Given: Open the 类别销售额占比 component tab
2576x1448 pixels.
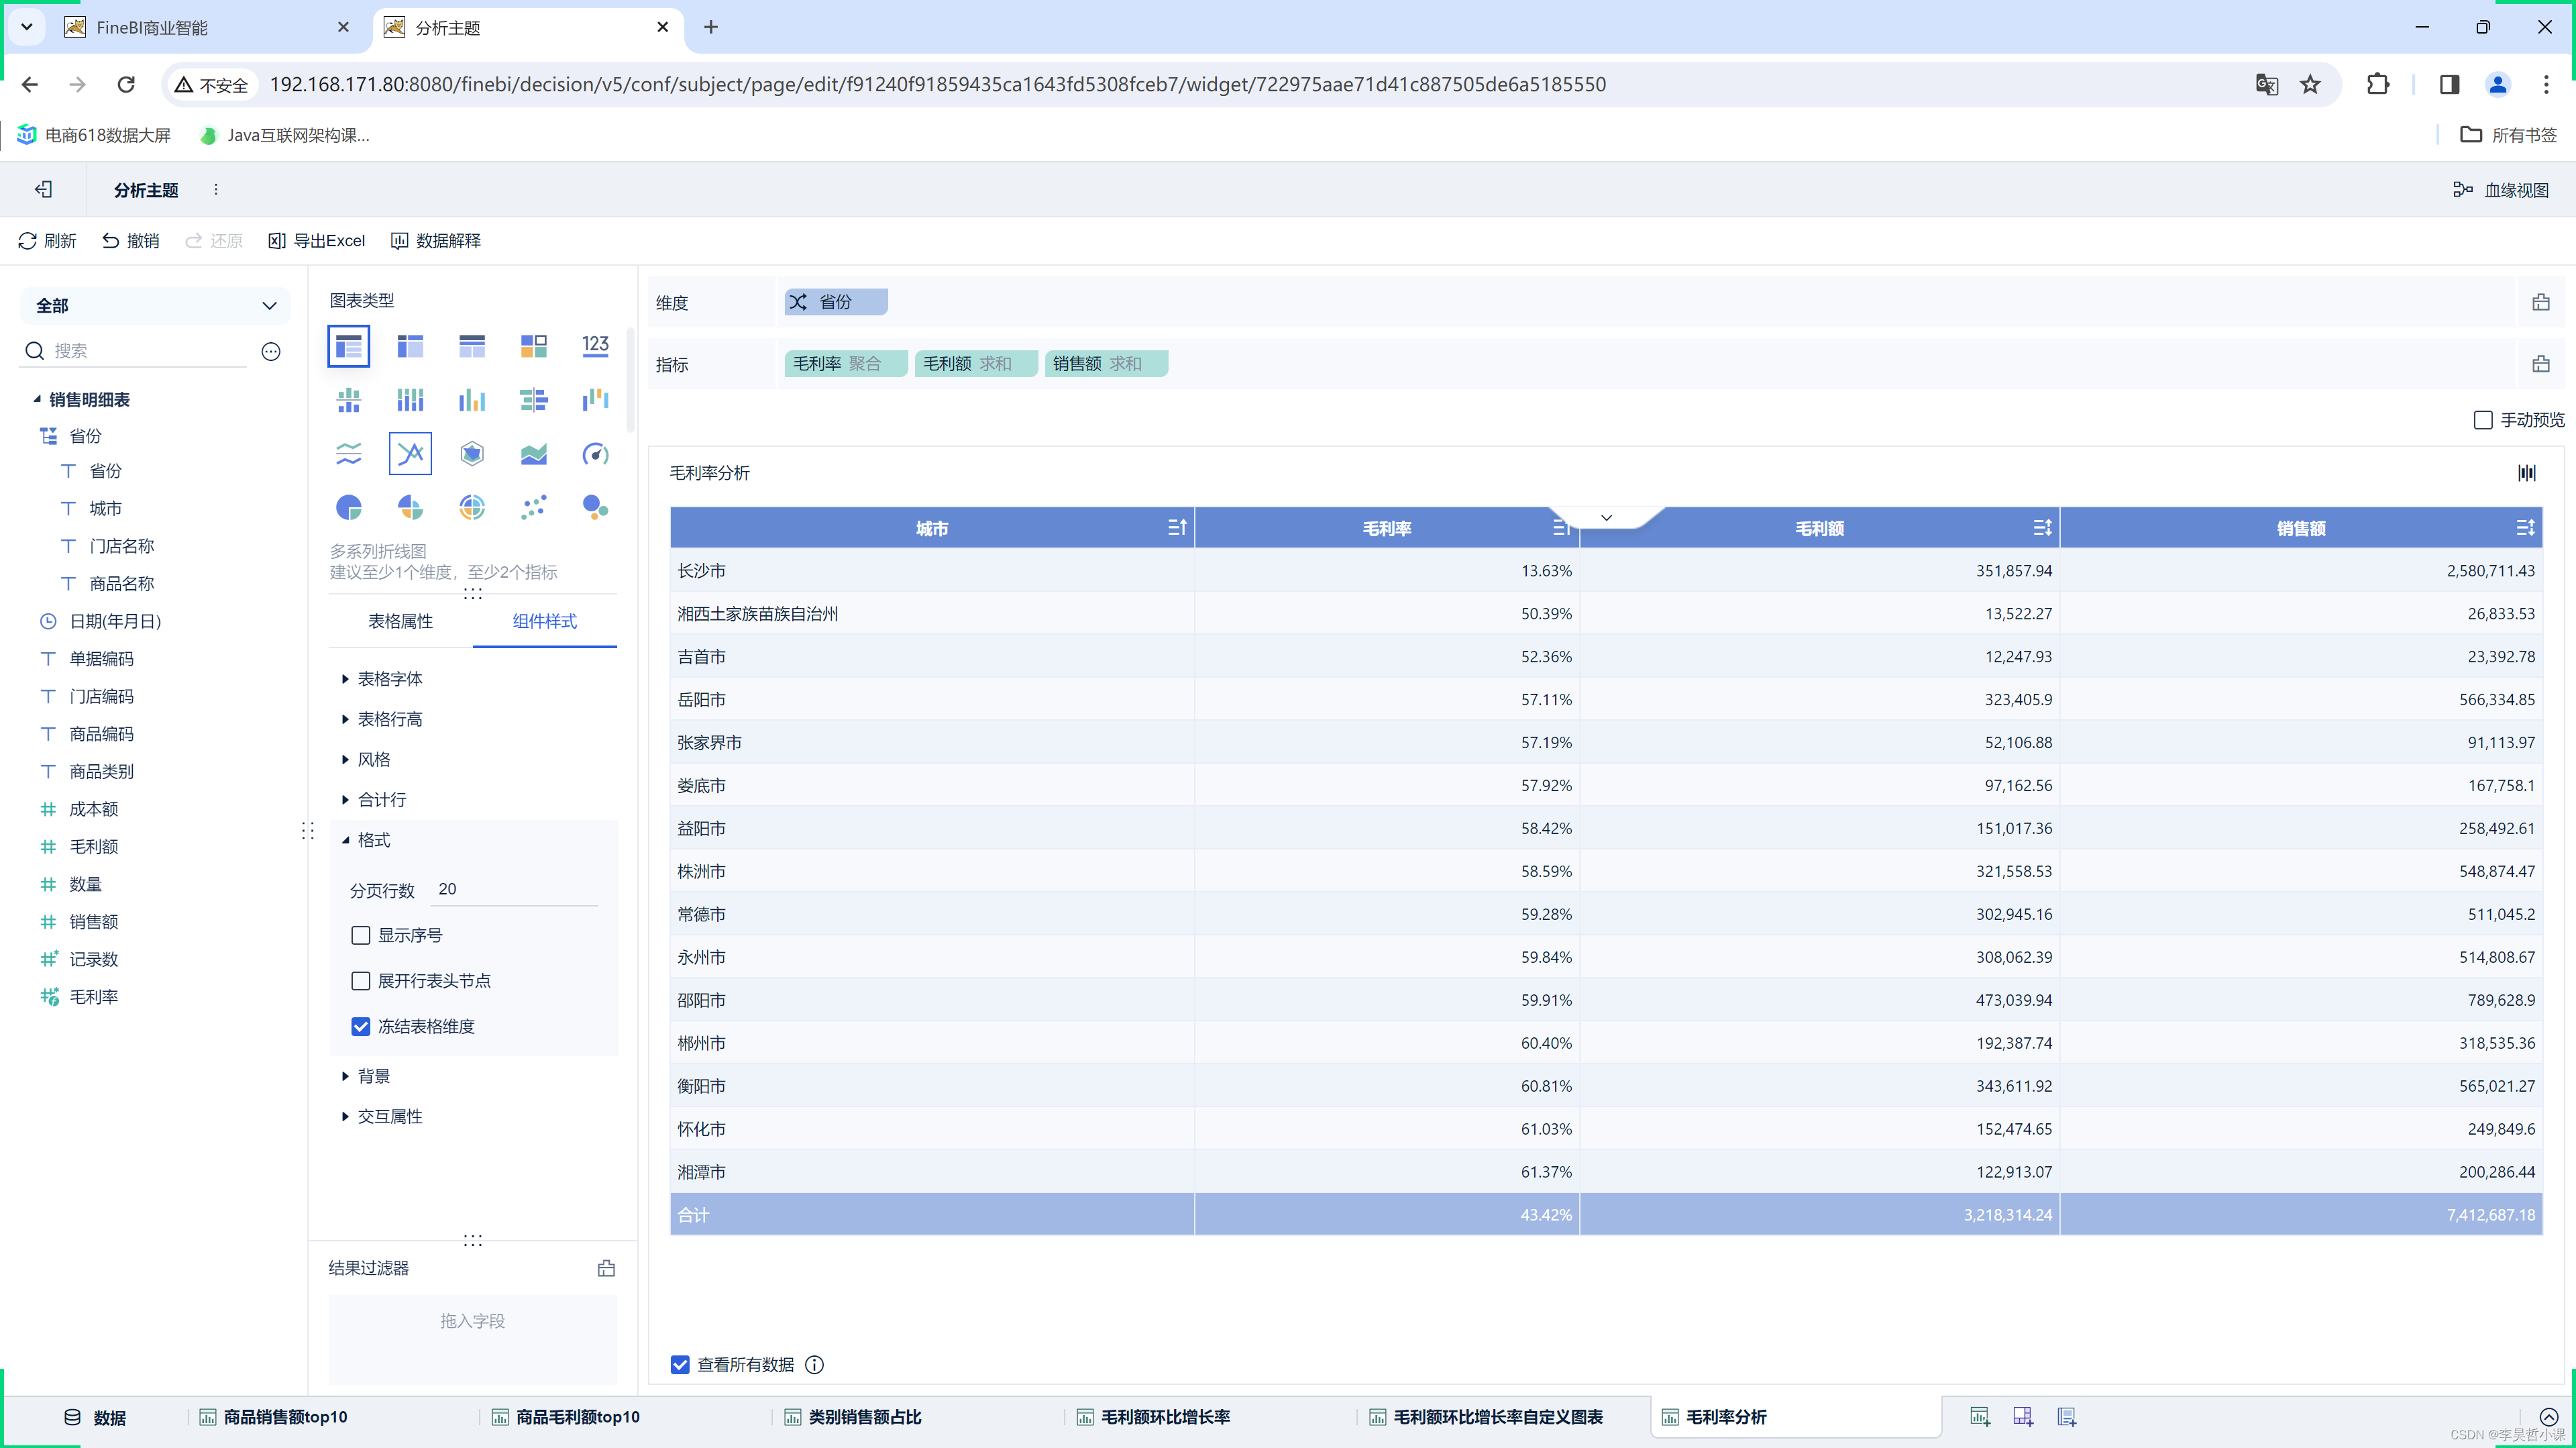Looking at the screenshot, I should 853,1417.
